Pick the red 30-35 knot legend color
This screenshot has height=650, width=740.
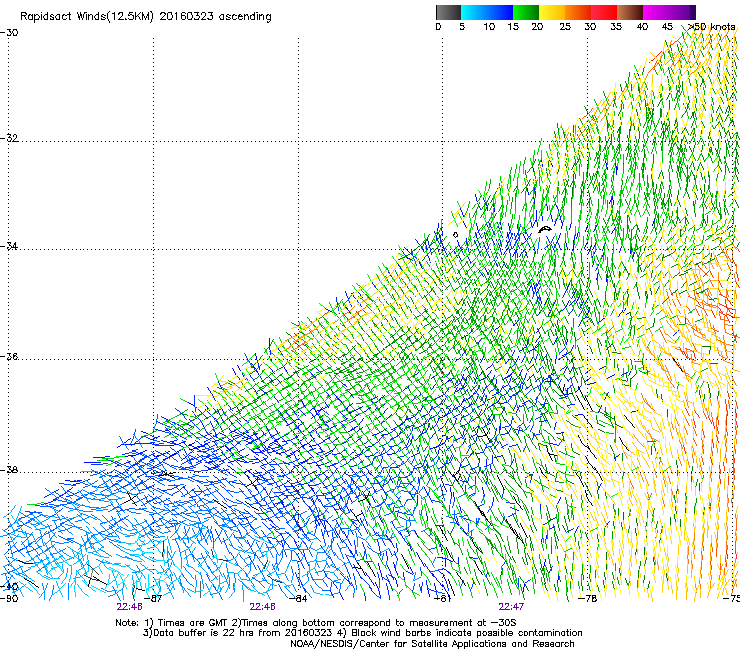click(604, 12)
